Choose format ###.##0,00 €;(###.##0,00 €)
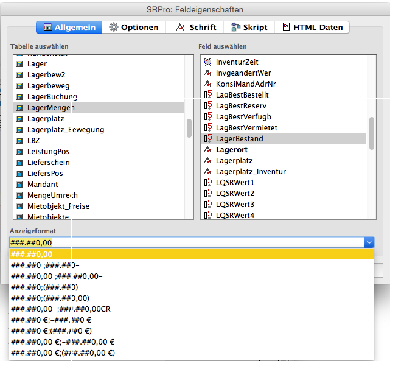This screenshot has height=372, width=399. tap(192, 353)
